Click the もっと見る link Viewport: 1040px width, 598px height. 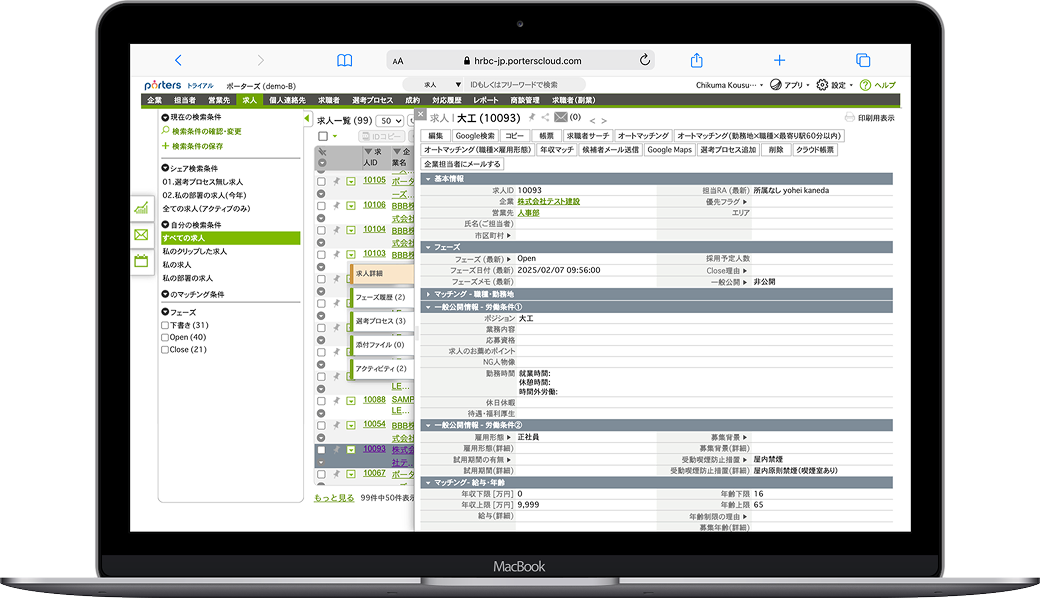pos(334,498)
